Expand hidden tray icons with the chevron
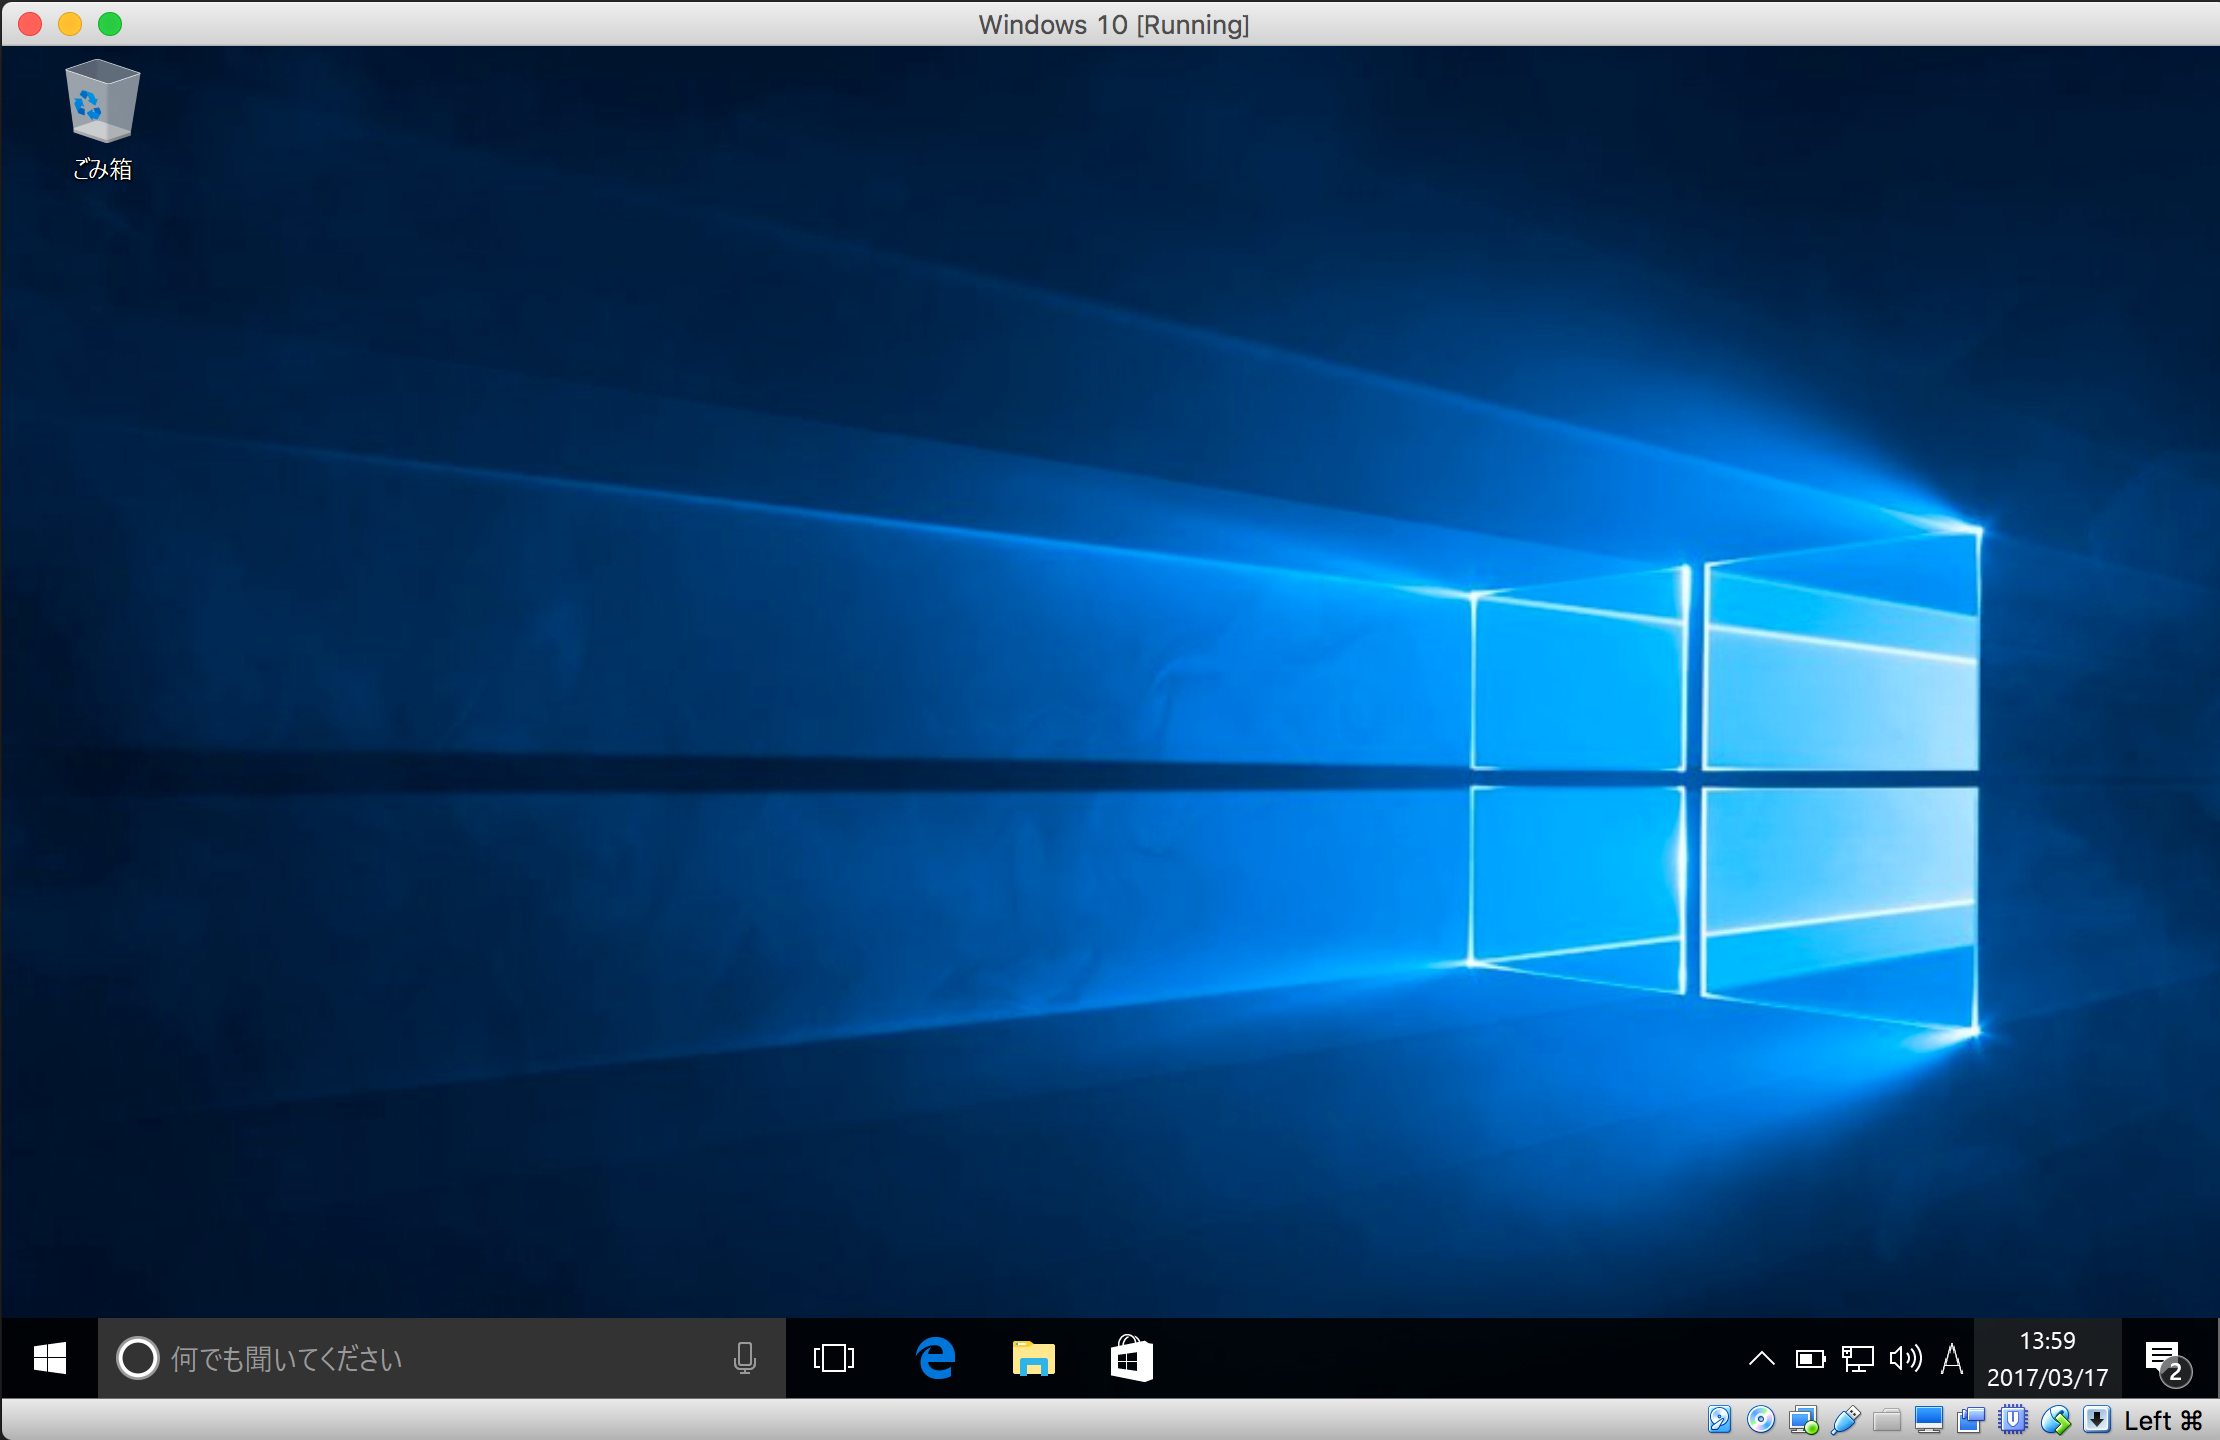The image size is (2220, 1440). (x=1762, y=1358)
